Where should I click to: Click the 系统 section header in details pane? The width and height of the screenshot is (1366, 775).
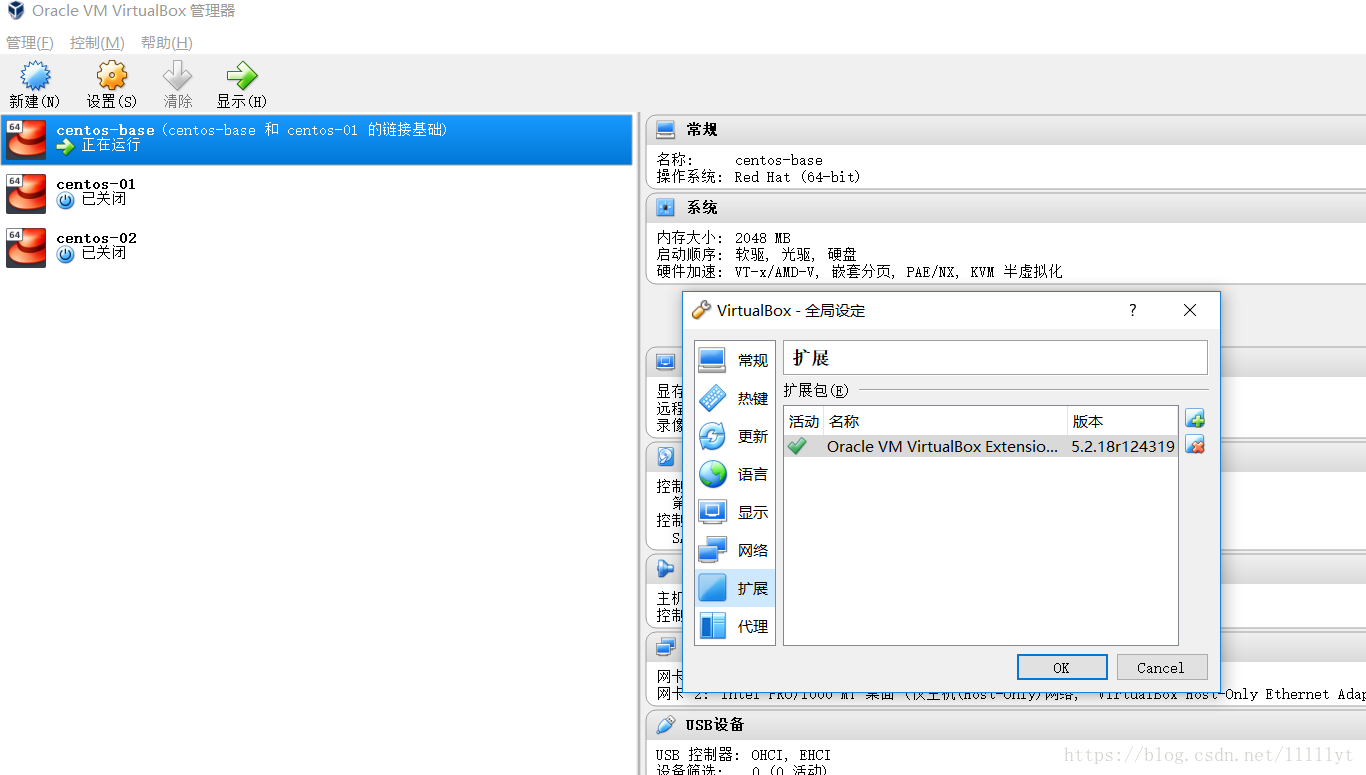coord(1006,208)
